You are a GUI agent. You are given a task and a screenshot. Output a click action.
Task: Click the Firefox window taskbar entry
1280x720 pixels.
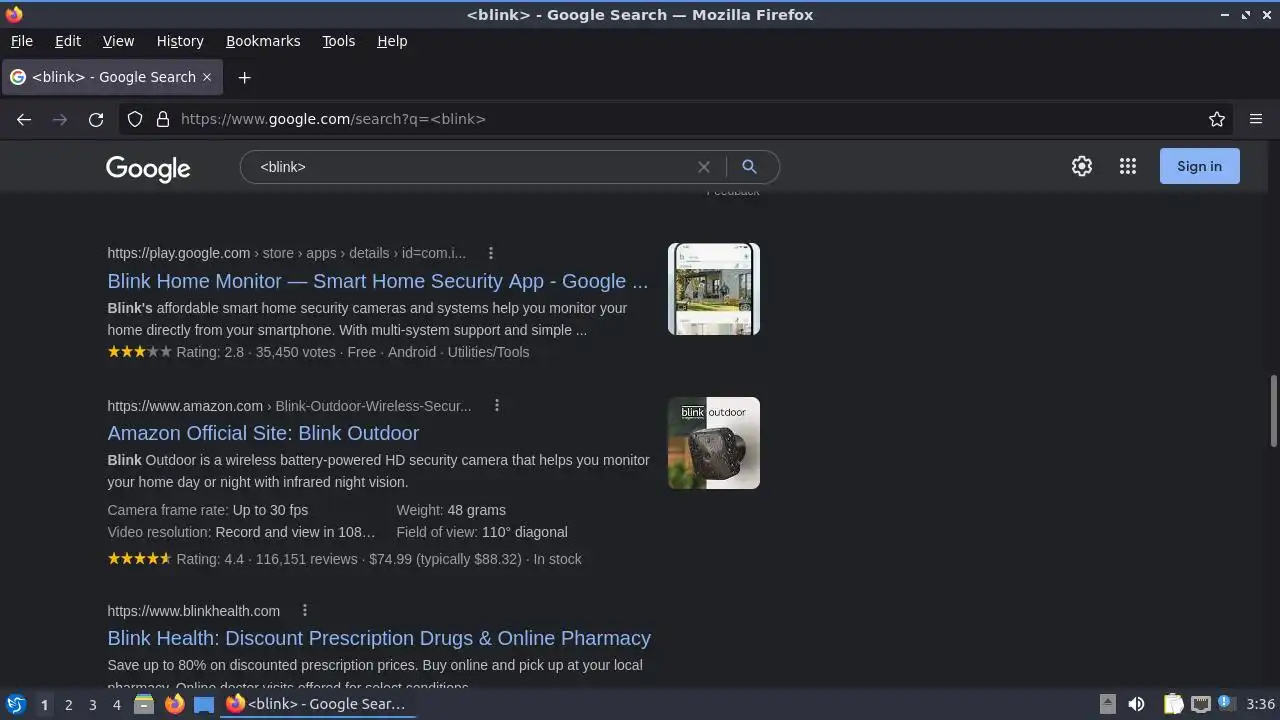point(317,704)
